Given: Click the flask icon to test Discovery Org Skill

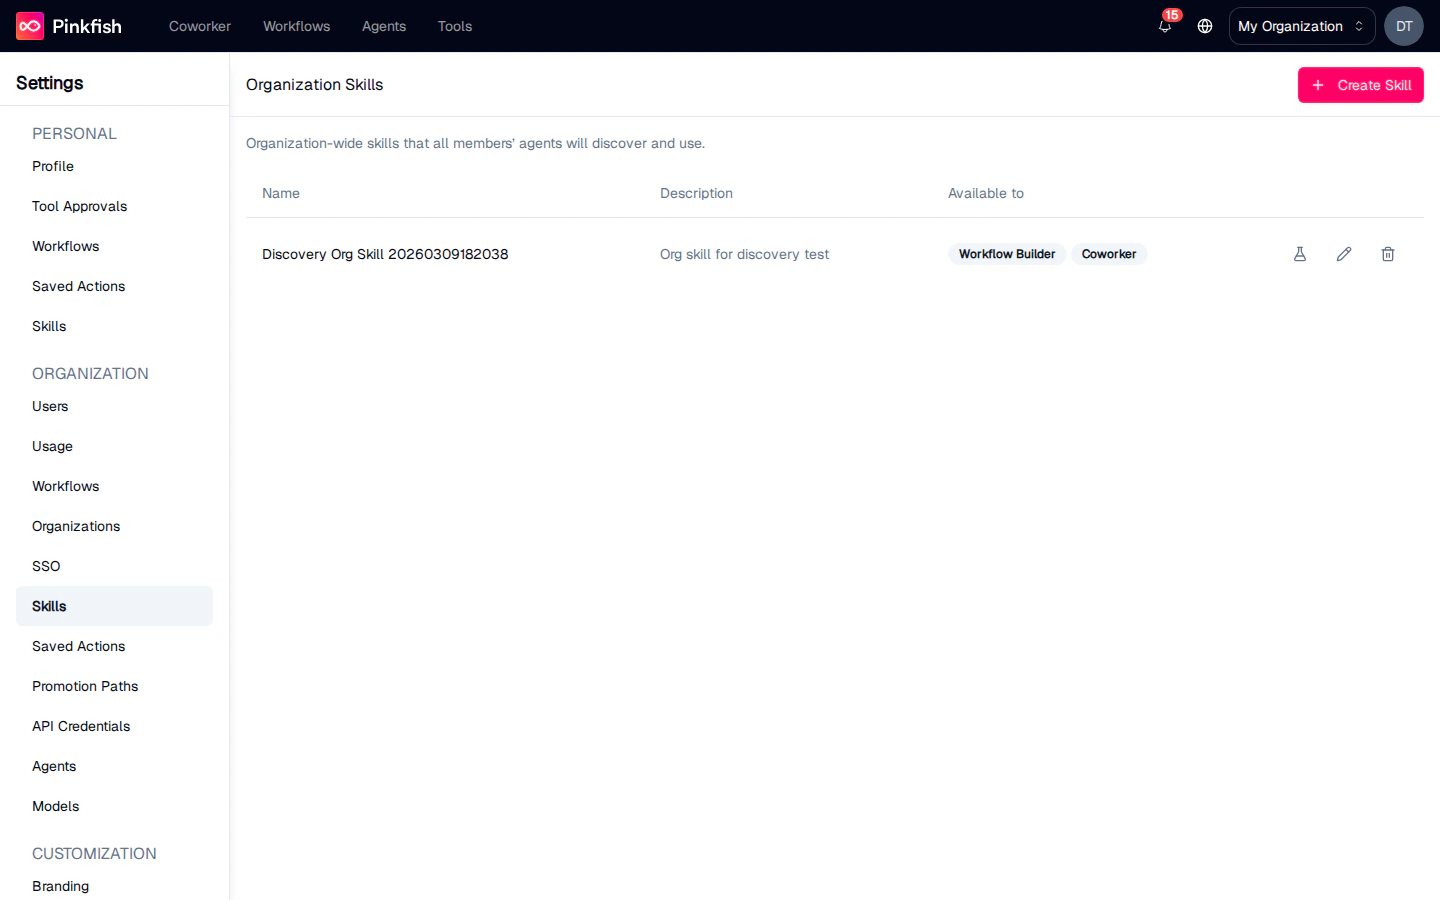Looking at the screenshot, I should pos(1299,254).
